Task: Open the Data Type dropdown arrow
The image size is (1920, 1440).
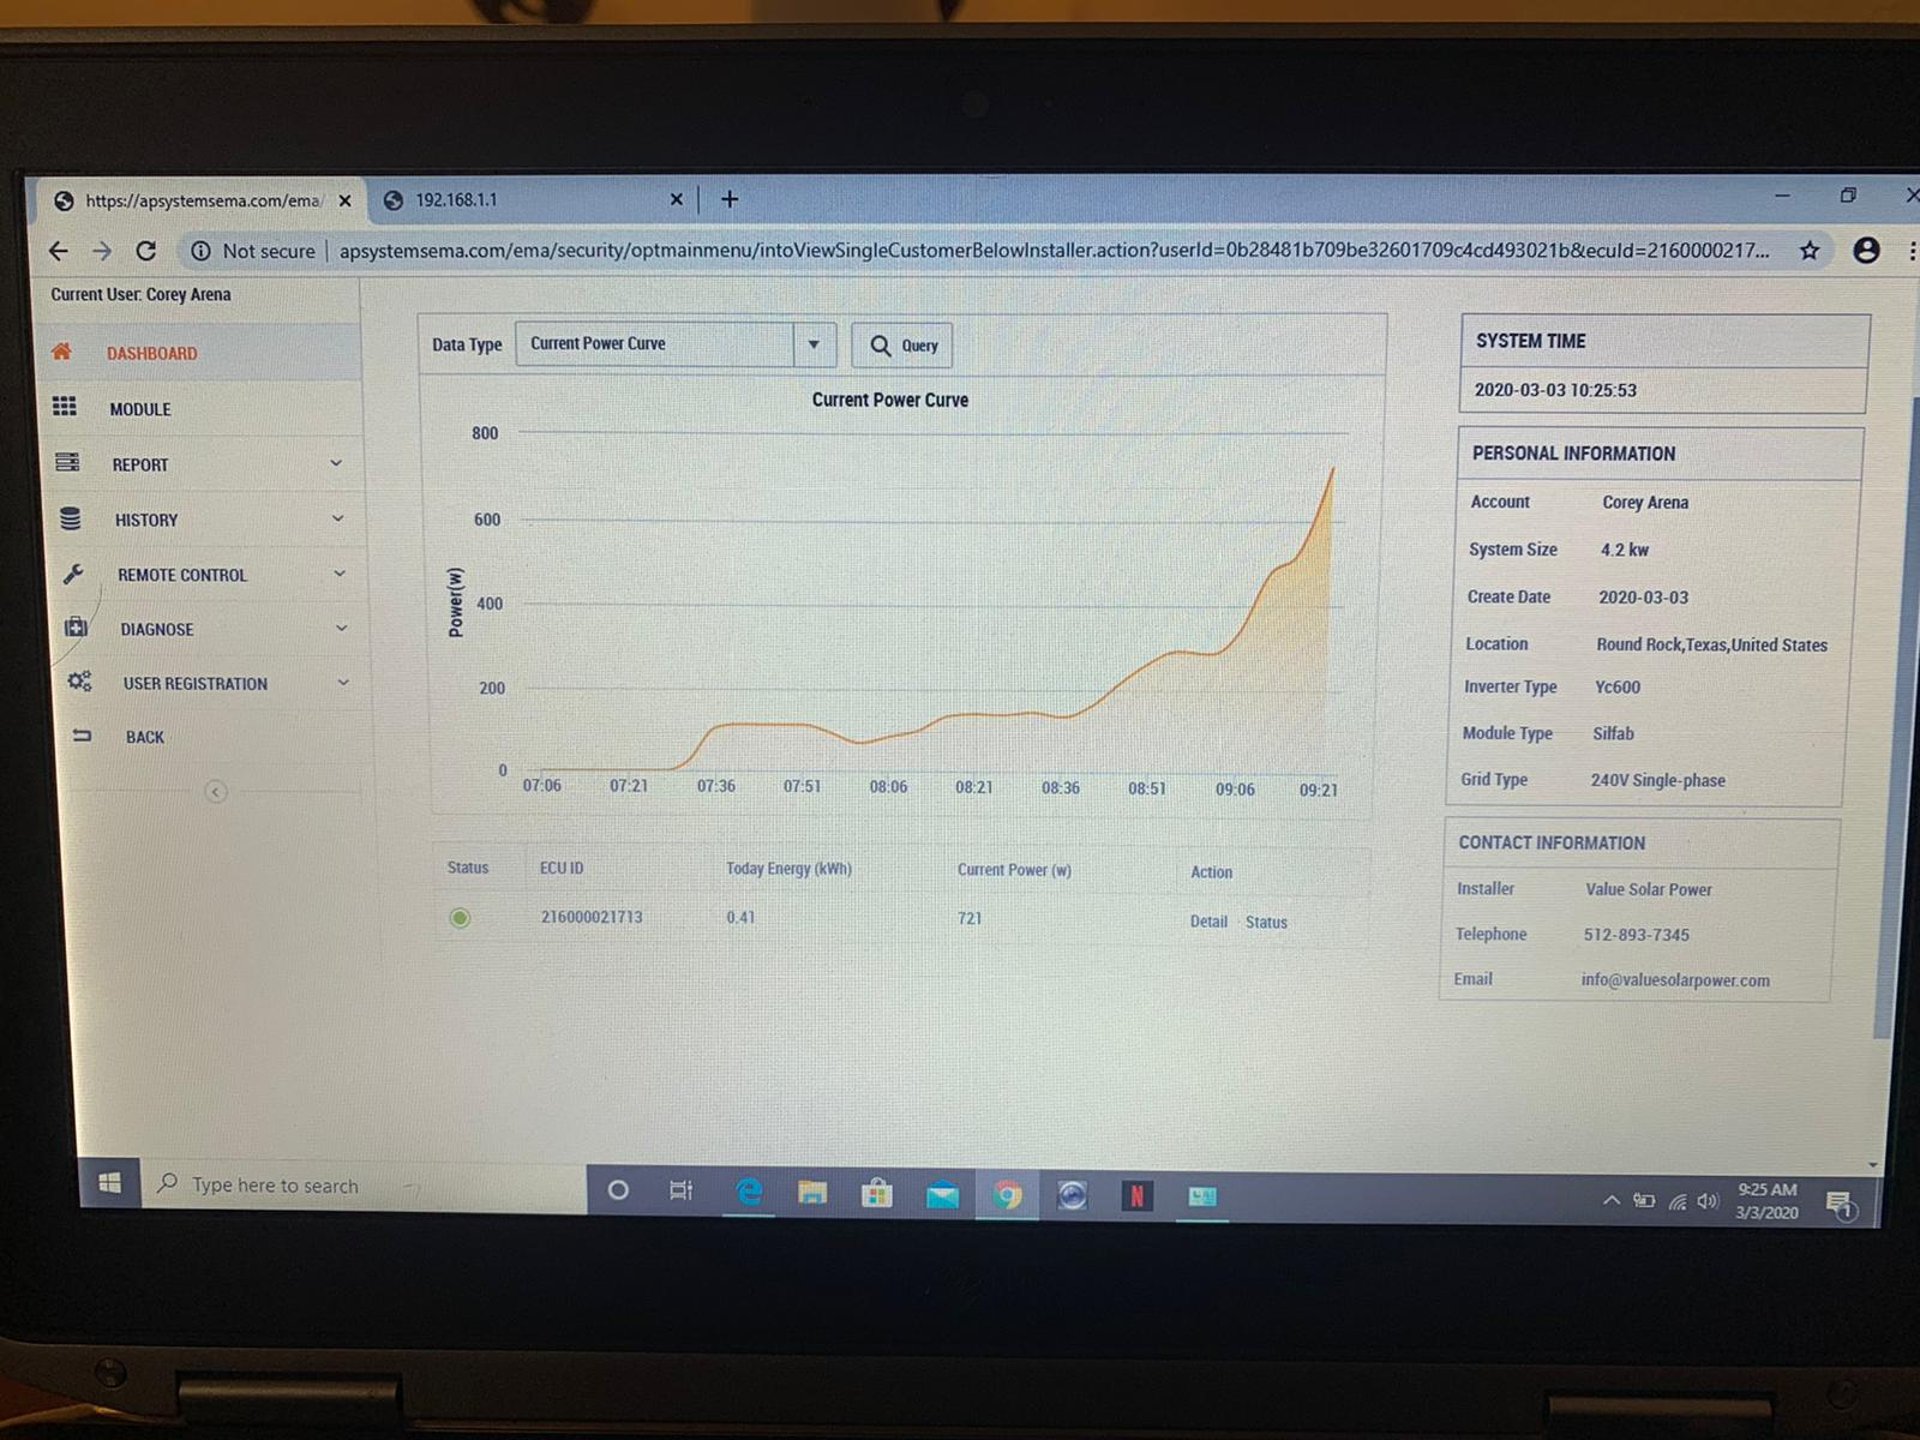Action: coord(814,345)
